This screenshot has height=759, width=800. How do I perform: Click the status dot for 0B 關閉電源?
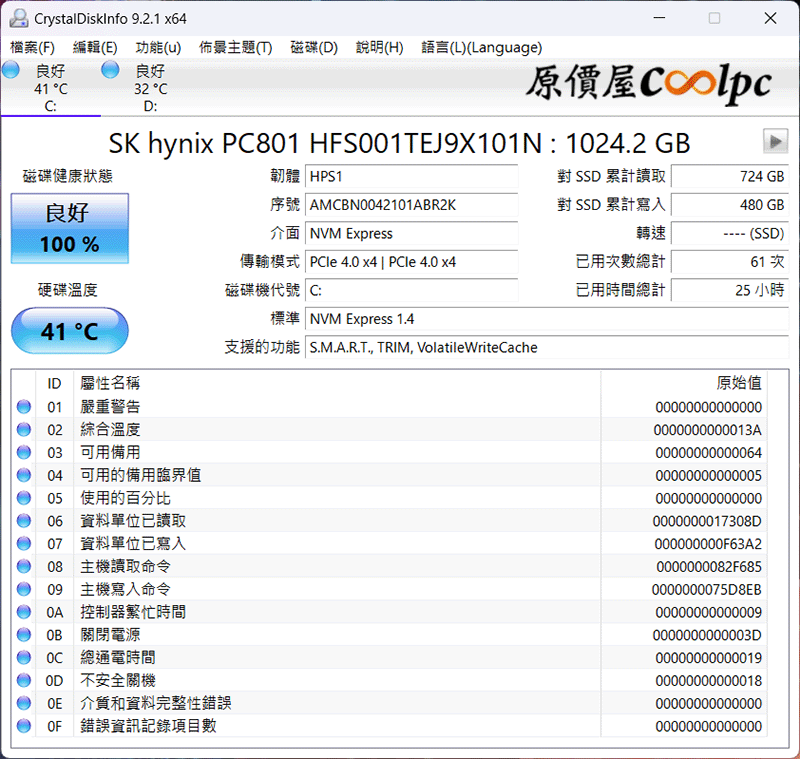point(24,635)
